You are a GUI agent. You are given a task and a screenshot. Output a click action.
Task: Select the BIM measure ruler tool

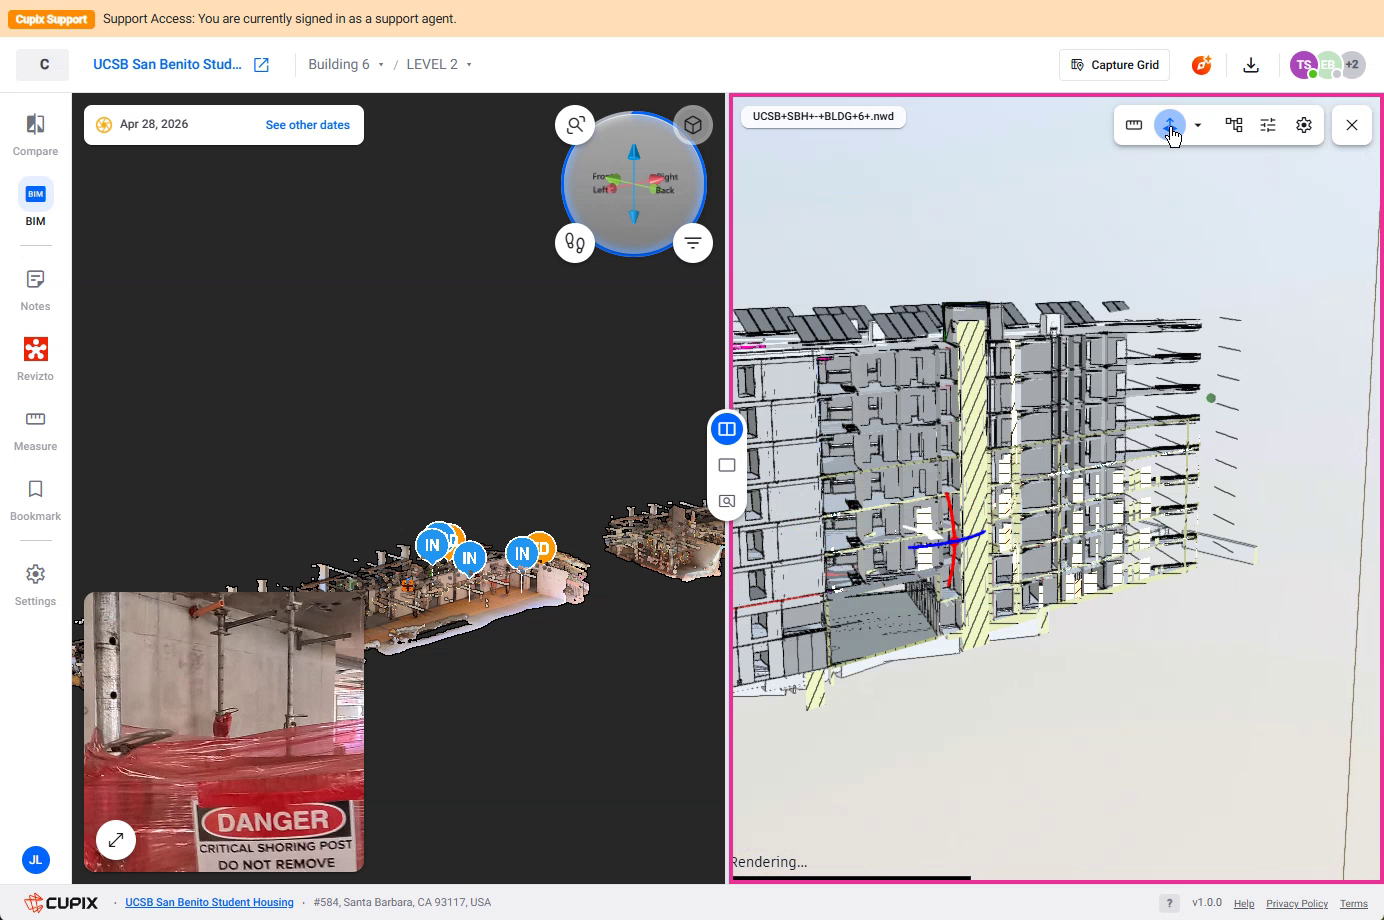1134,125
